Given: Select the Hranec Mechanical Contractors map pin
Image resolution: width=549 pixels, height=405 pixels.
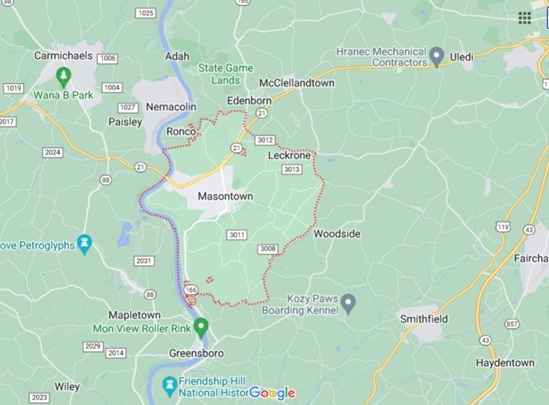Looking at the screenshot, I should [x=437, y=57].
